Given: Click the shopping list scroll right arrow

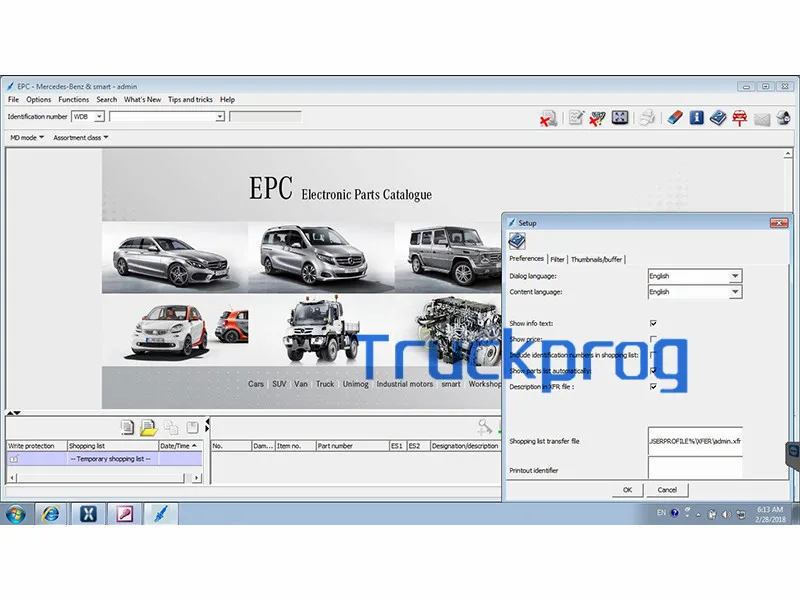Looking at the screenshot, I should pos(196,478).
